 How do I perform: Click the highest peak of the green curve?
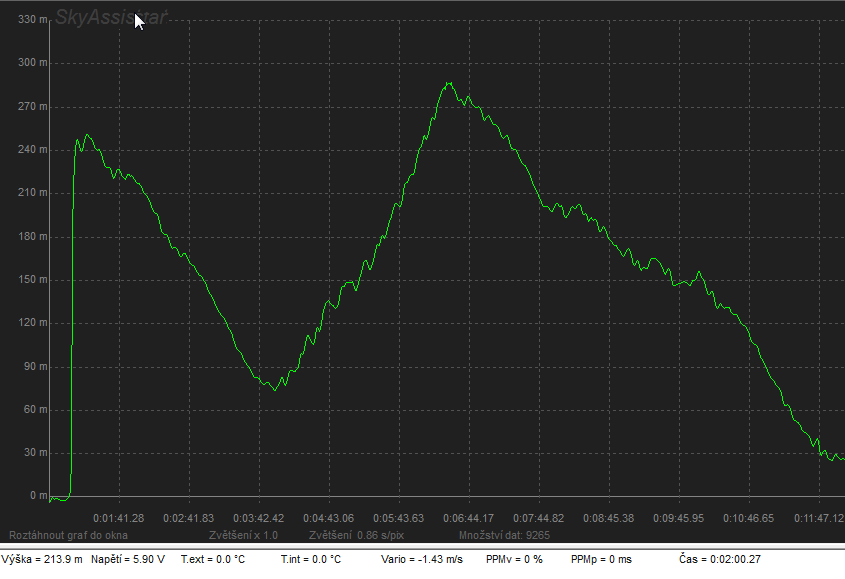coord(450,83)
